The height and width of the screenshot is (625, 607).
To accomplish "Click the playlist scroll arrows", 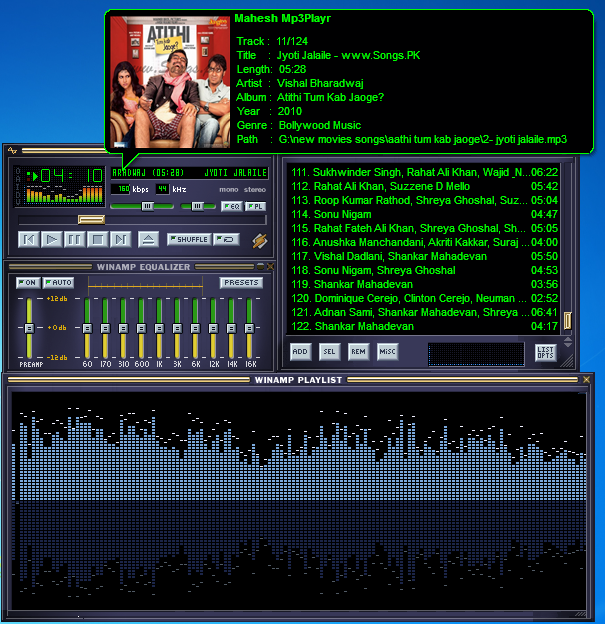I will coord(568,342).
